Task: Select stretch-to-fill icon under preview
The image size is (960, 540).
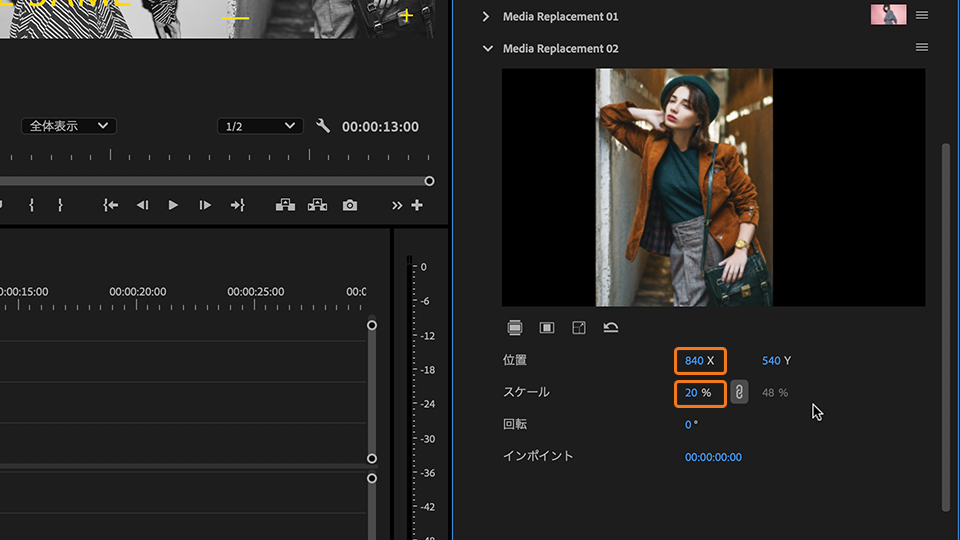Action: 579,328
